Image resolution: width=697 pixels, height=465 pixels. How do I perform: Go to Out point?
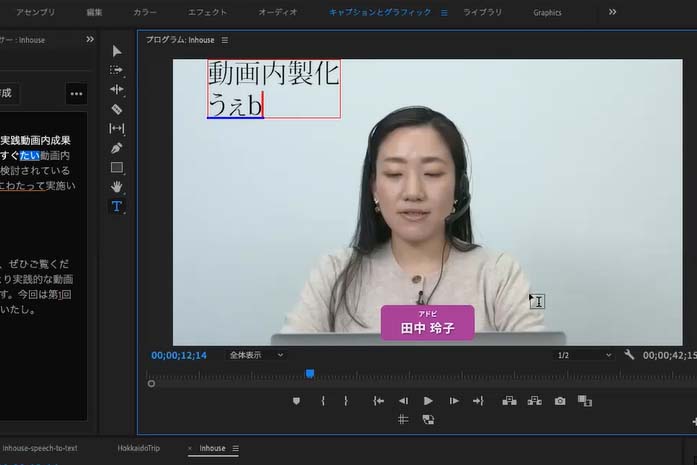pos(478,401)
